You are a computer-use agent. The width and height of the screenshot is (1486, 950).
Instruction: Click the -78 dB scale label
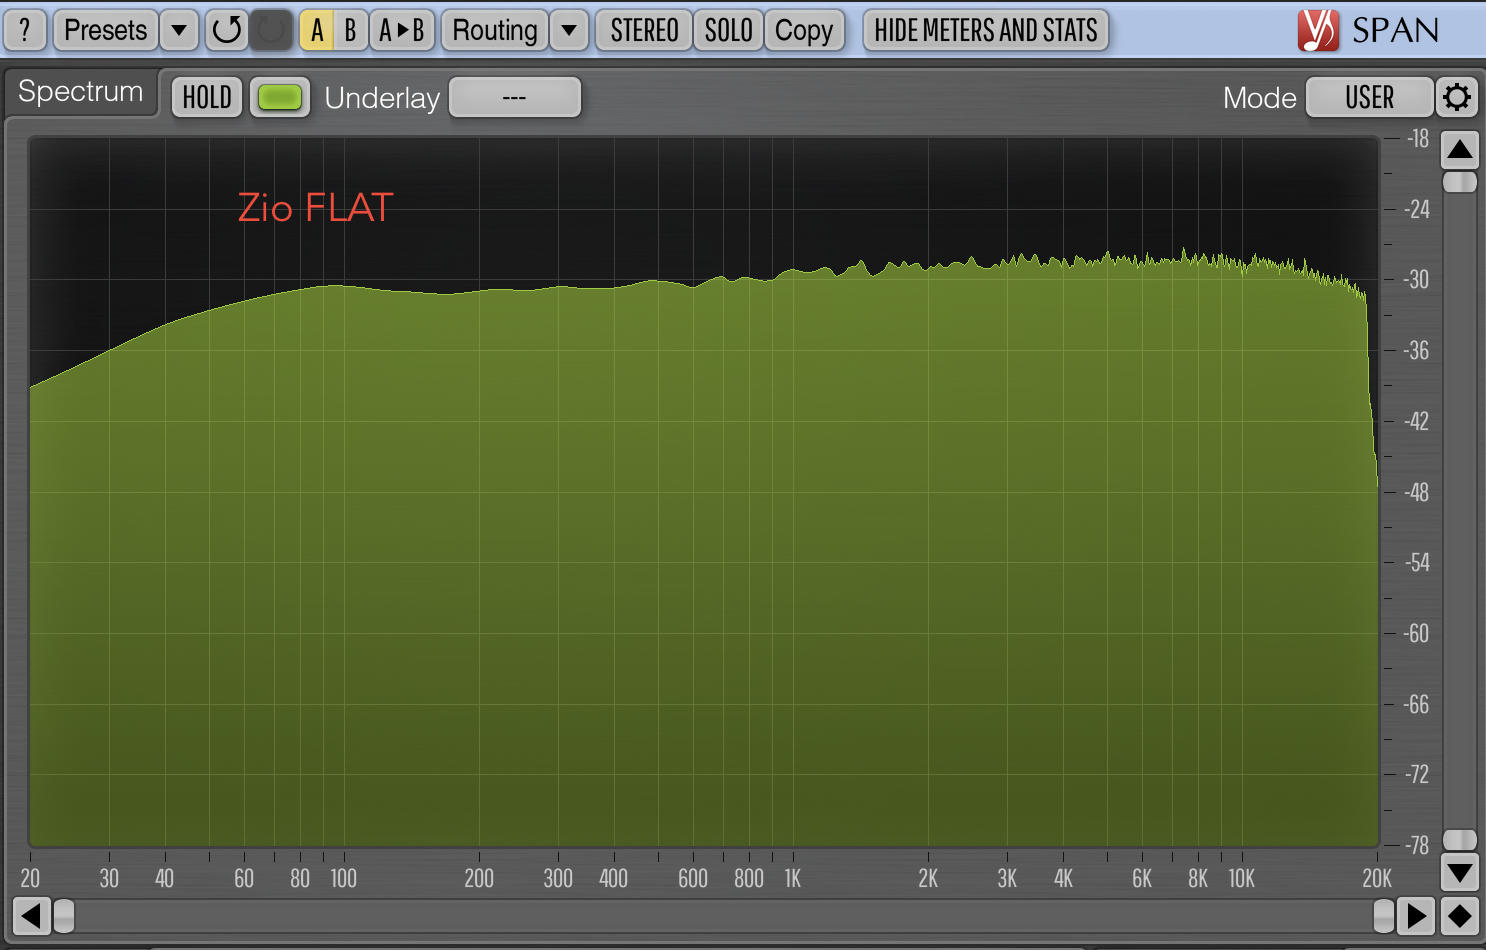(1417, 845)
